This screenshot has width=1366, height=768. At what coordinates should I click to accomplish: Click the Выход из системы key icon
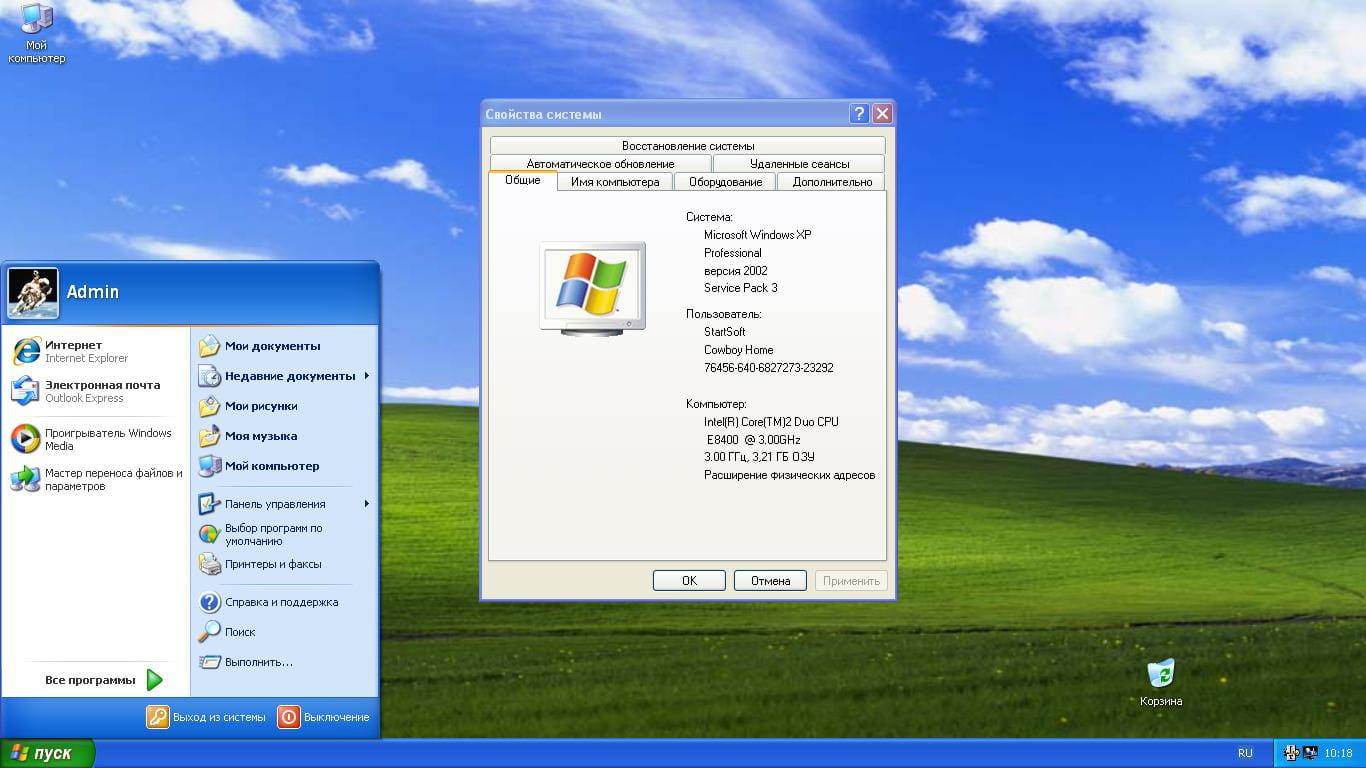tap(158, 717)
